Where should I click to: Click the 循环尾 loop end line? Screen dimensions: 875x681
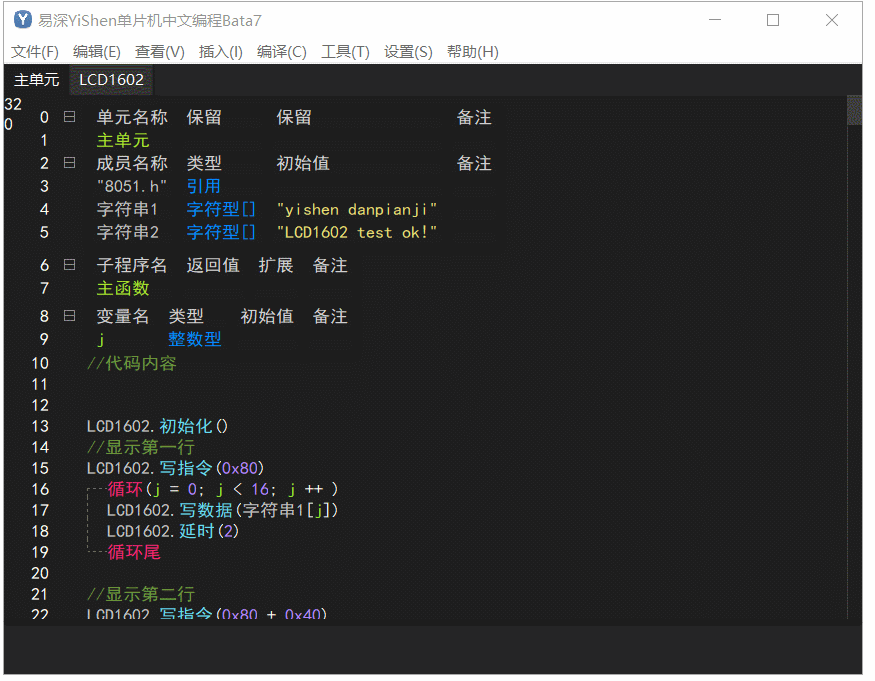134,553
